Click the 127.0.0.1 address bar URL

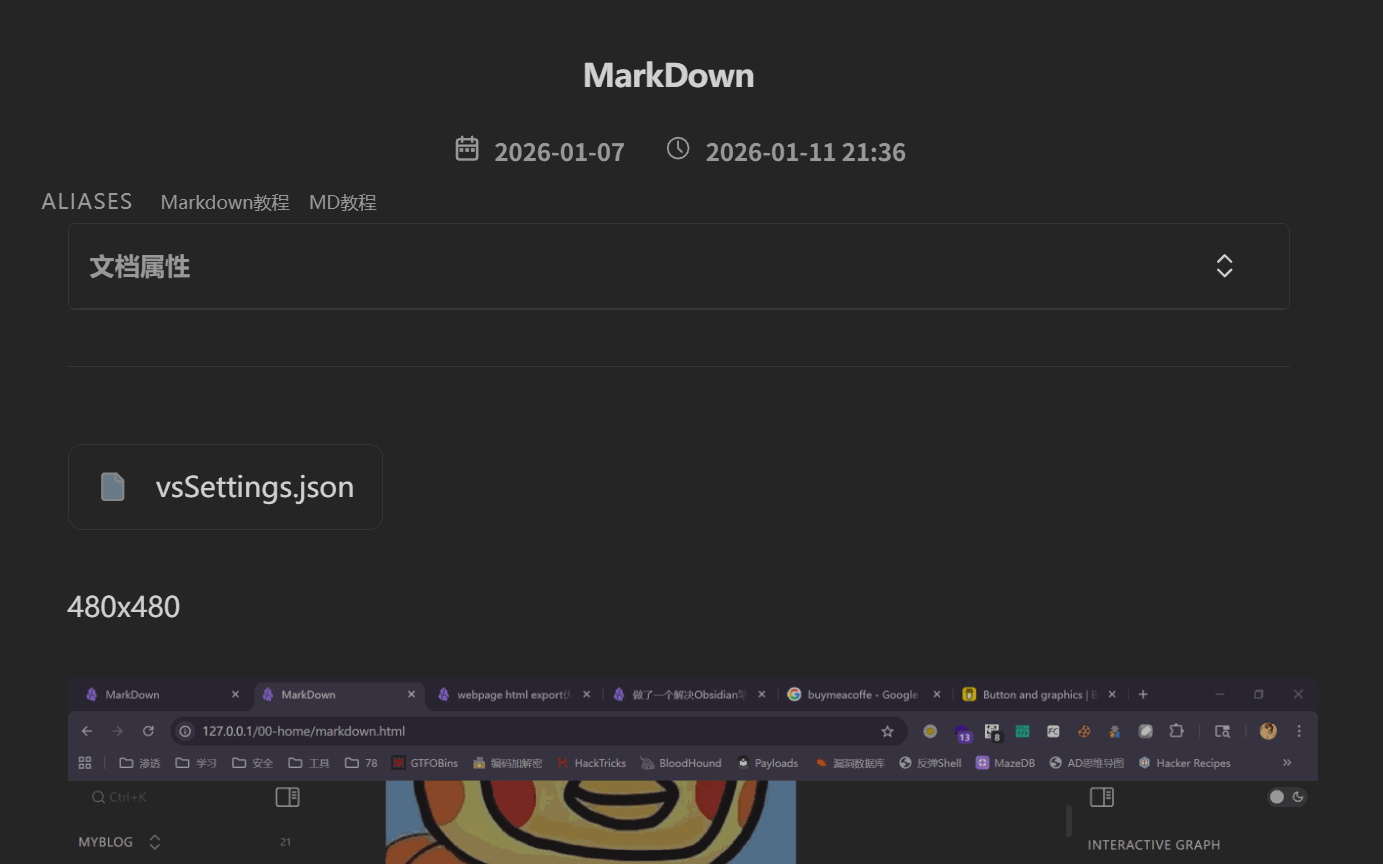(x=303, y=731)
